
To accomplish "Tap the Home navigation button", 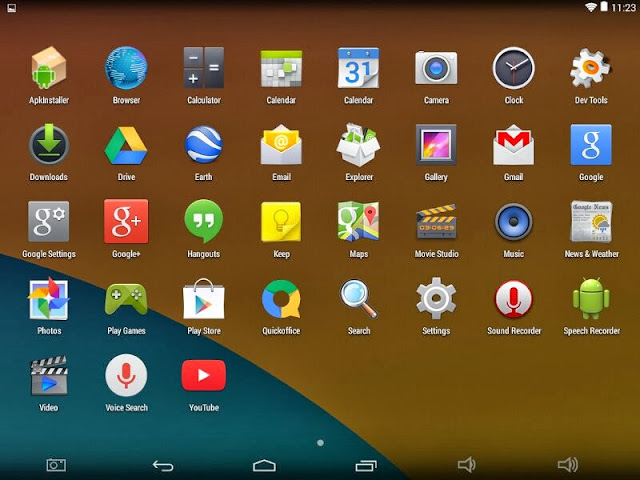I will 264,465.
